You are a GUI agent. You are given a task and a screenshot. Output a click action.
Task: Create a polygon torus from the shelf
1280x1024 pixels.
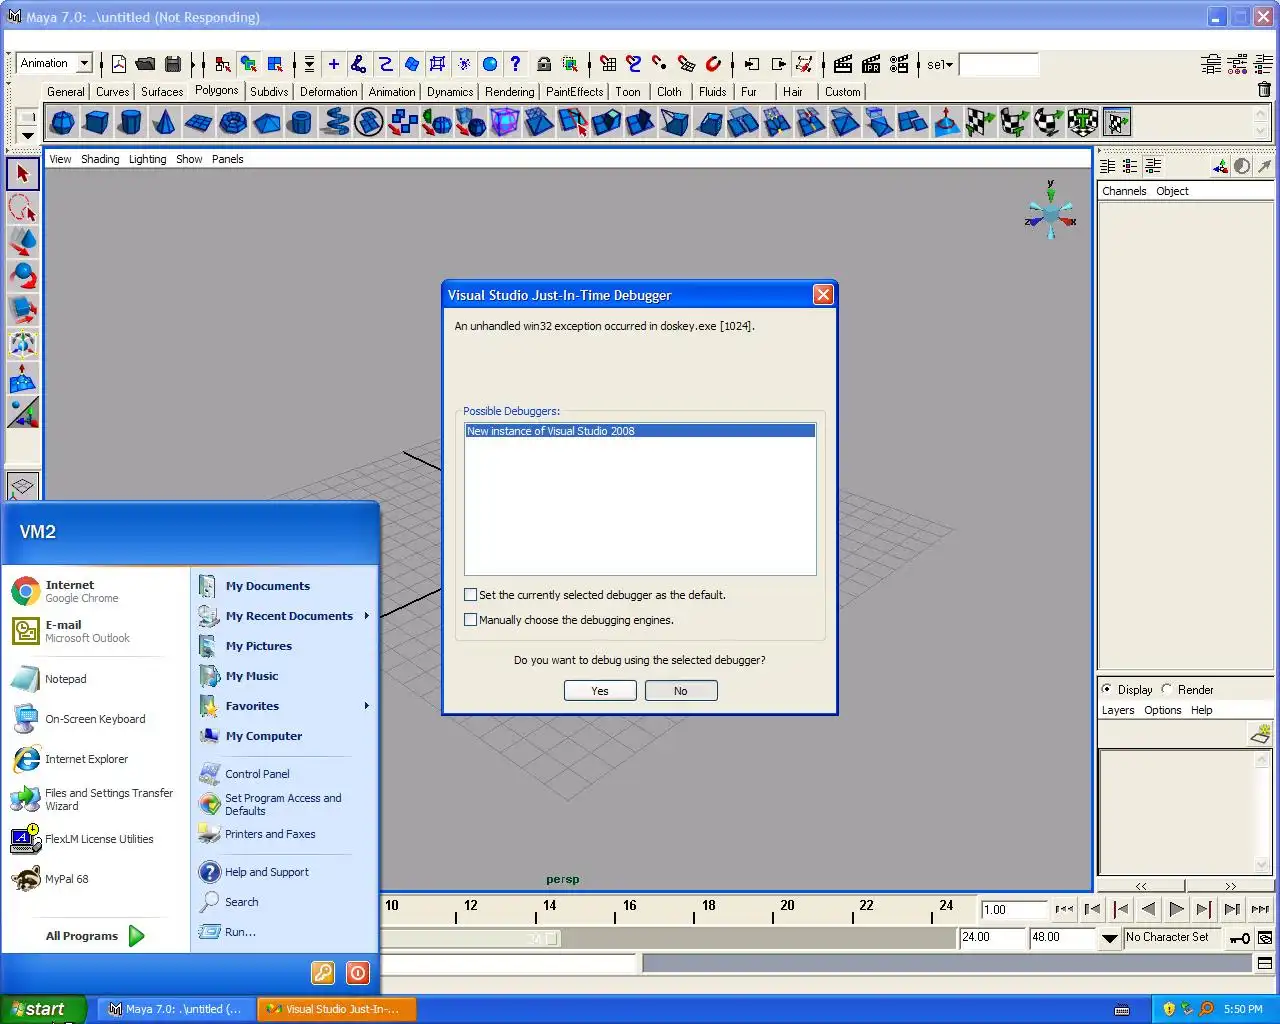pyautogui.click(x=232, y=123)
